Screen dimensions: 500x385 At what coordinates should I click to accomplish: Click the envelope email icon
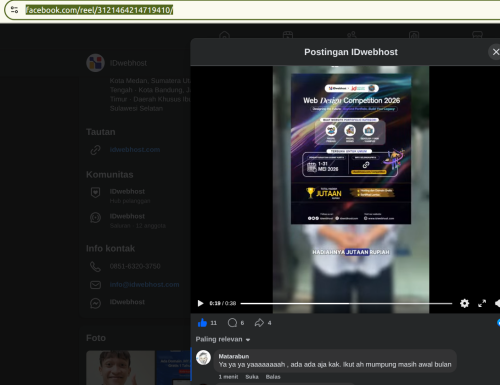point(95,285)
